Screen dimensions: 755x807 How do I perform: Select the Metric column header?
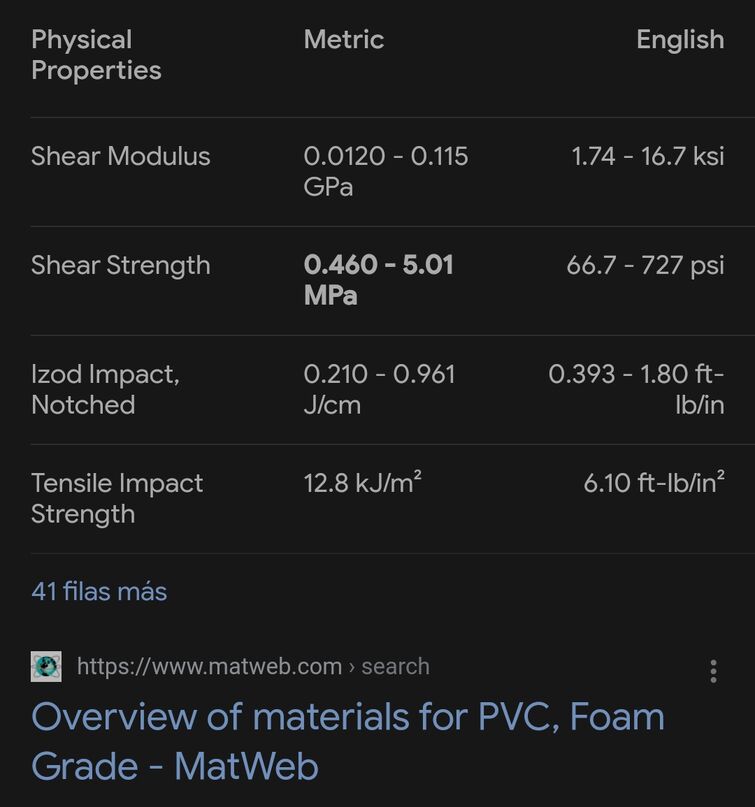point(344,40)
